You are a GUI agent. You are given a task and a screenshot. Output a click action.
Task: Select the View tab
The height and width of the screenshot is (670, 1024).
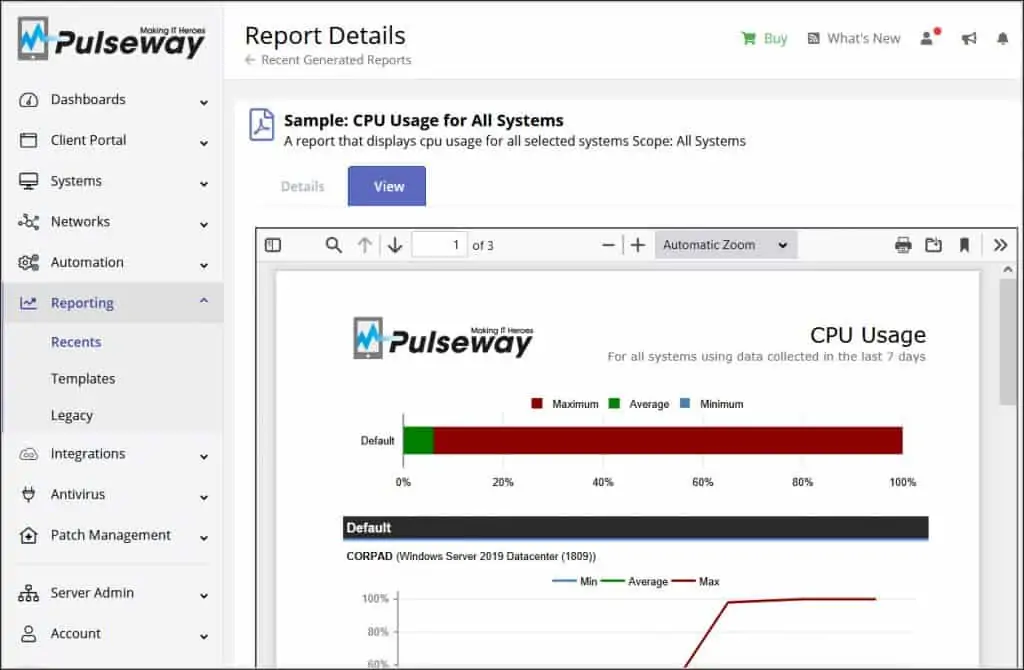[x=387, y=186]
